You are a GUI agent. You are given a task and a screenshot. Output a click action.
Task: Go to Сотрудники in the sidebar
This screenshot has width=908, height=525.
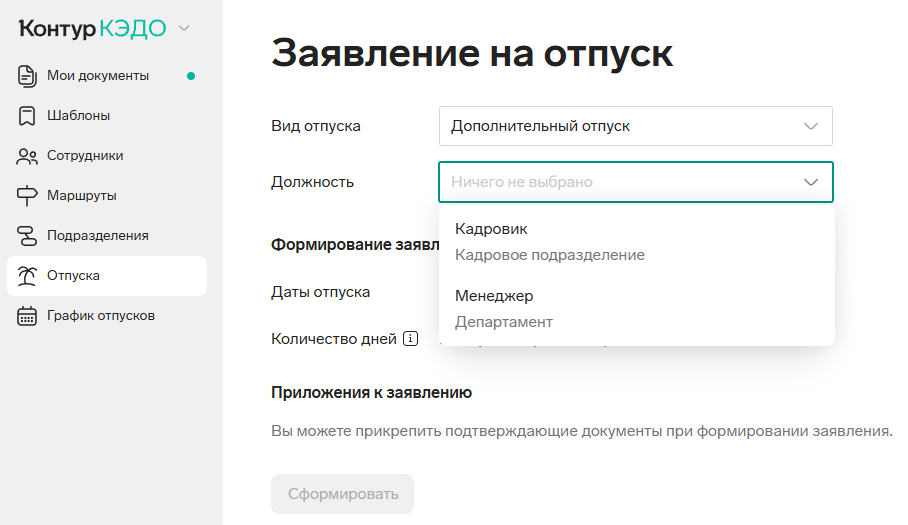[85, 156]
